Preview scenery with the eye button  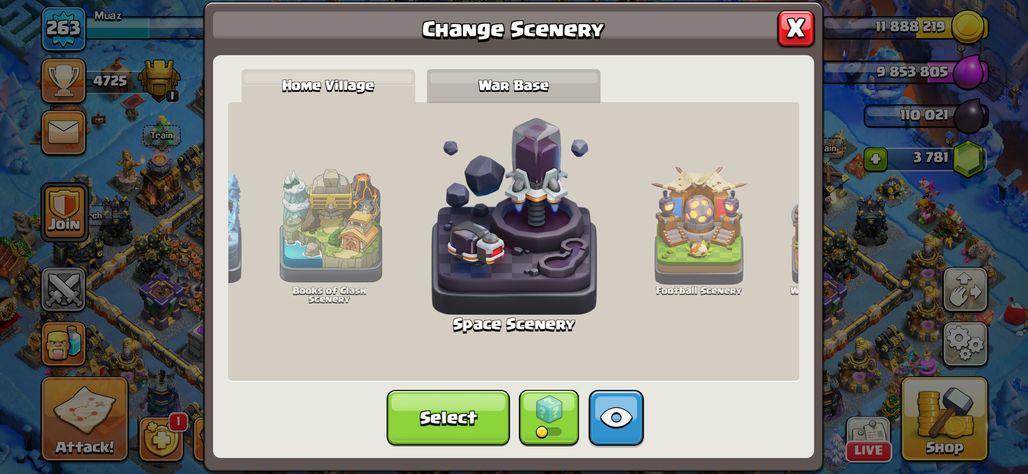tap(616, 418)
